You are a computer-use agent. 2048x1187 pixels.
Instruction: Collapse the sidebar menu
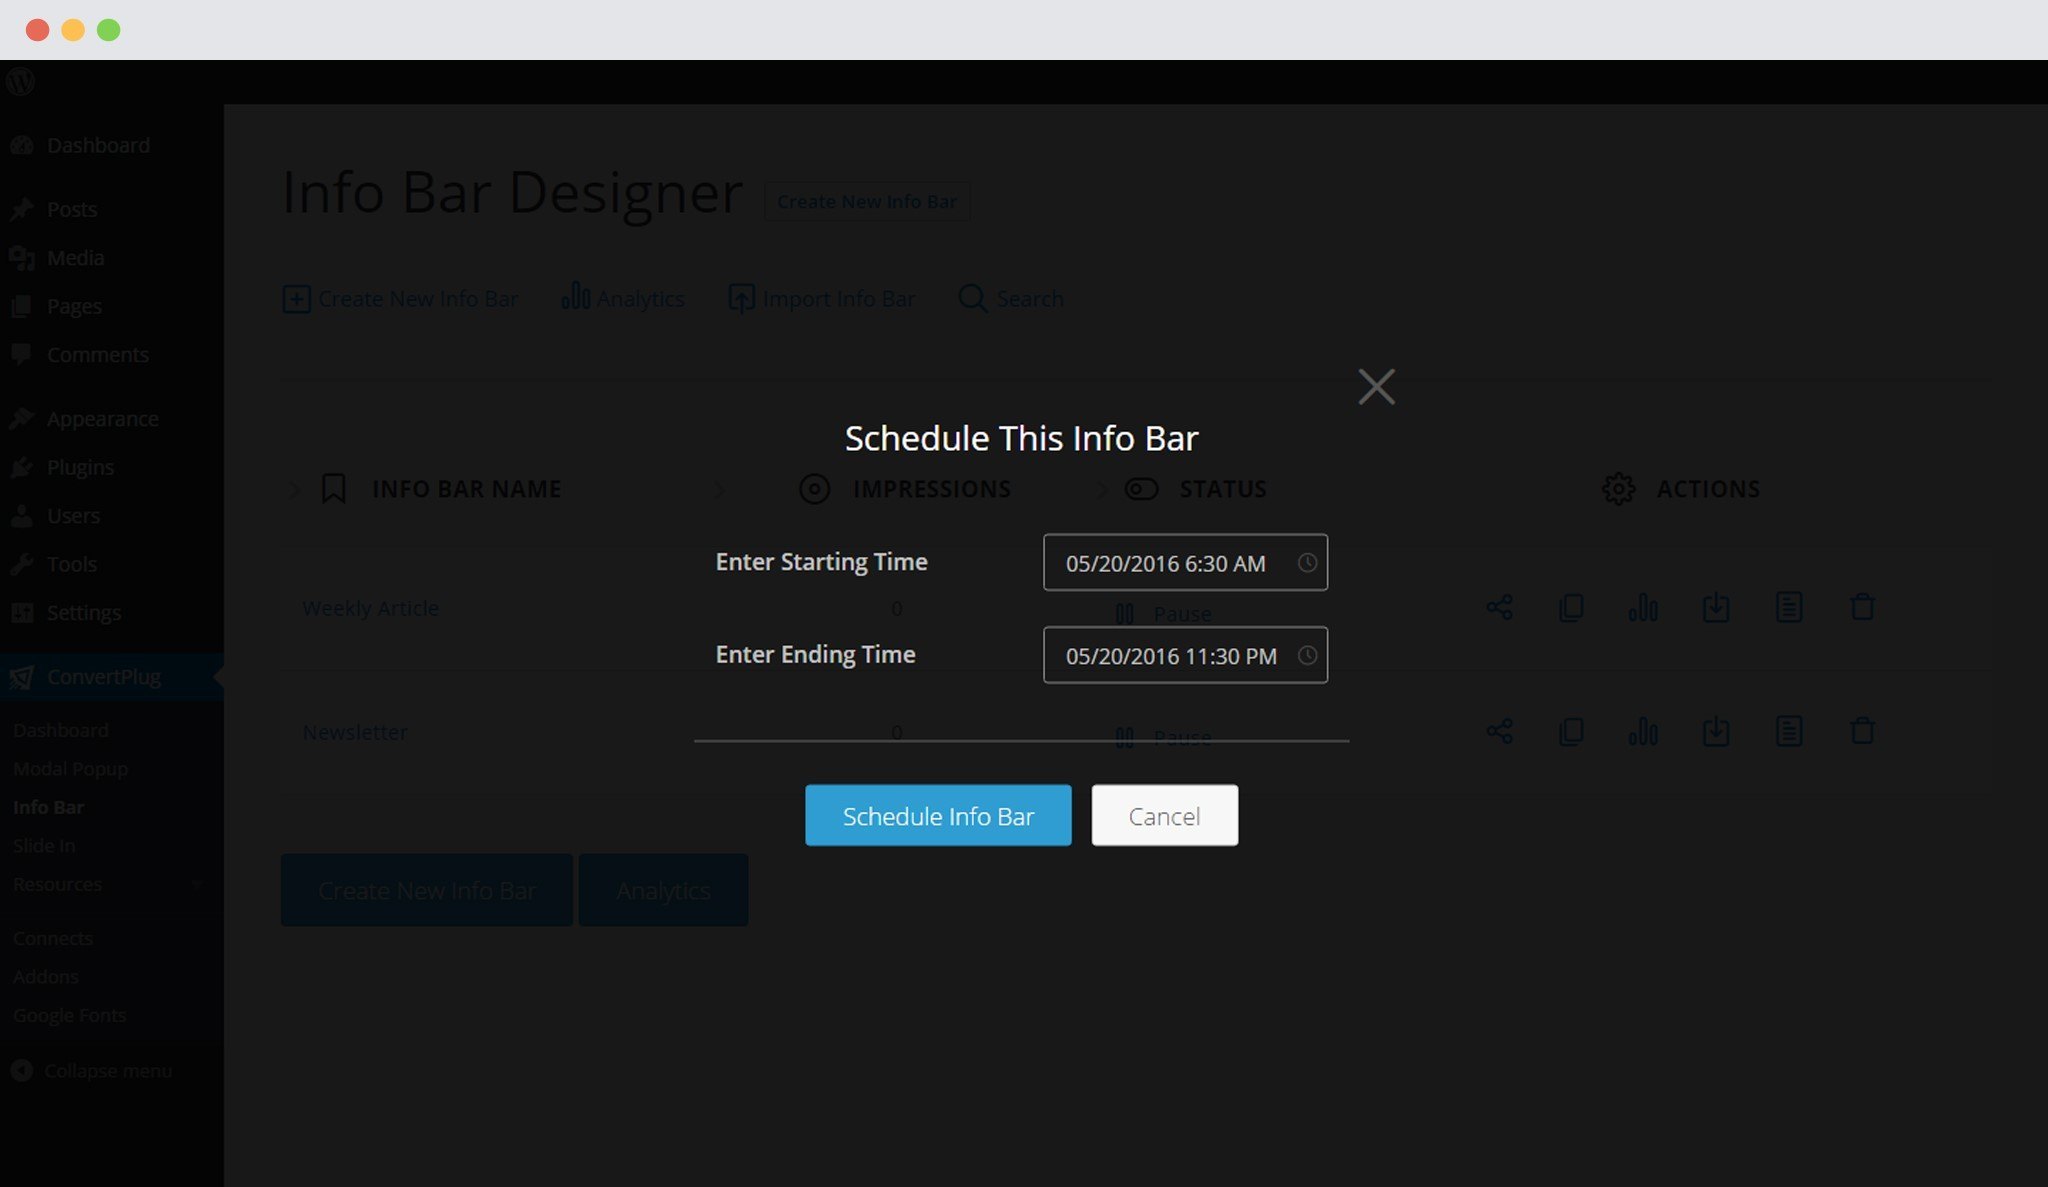91,1070
